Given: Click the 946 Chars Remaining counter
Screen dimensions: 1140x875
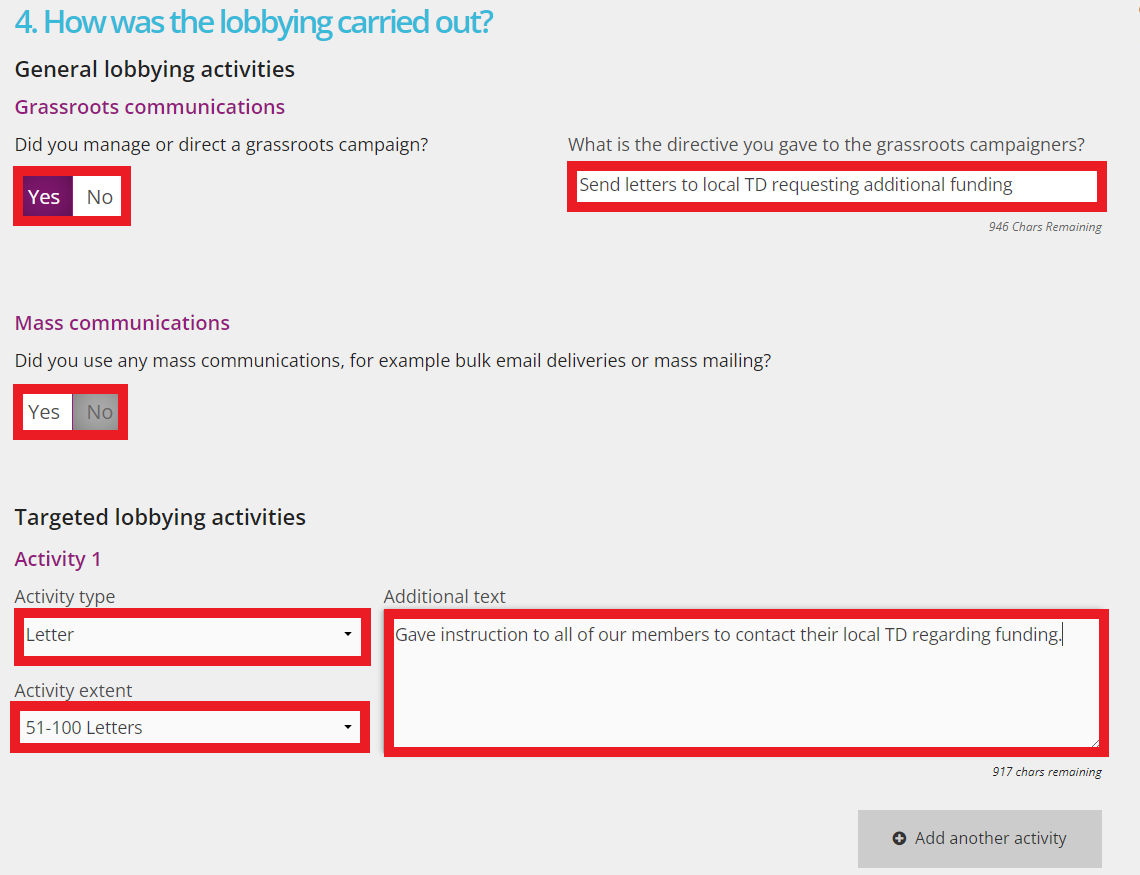Looking at the screenshot, I should [x=1045, y=227].
